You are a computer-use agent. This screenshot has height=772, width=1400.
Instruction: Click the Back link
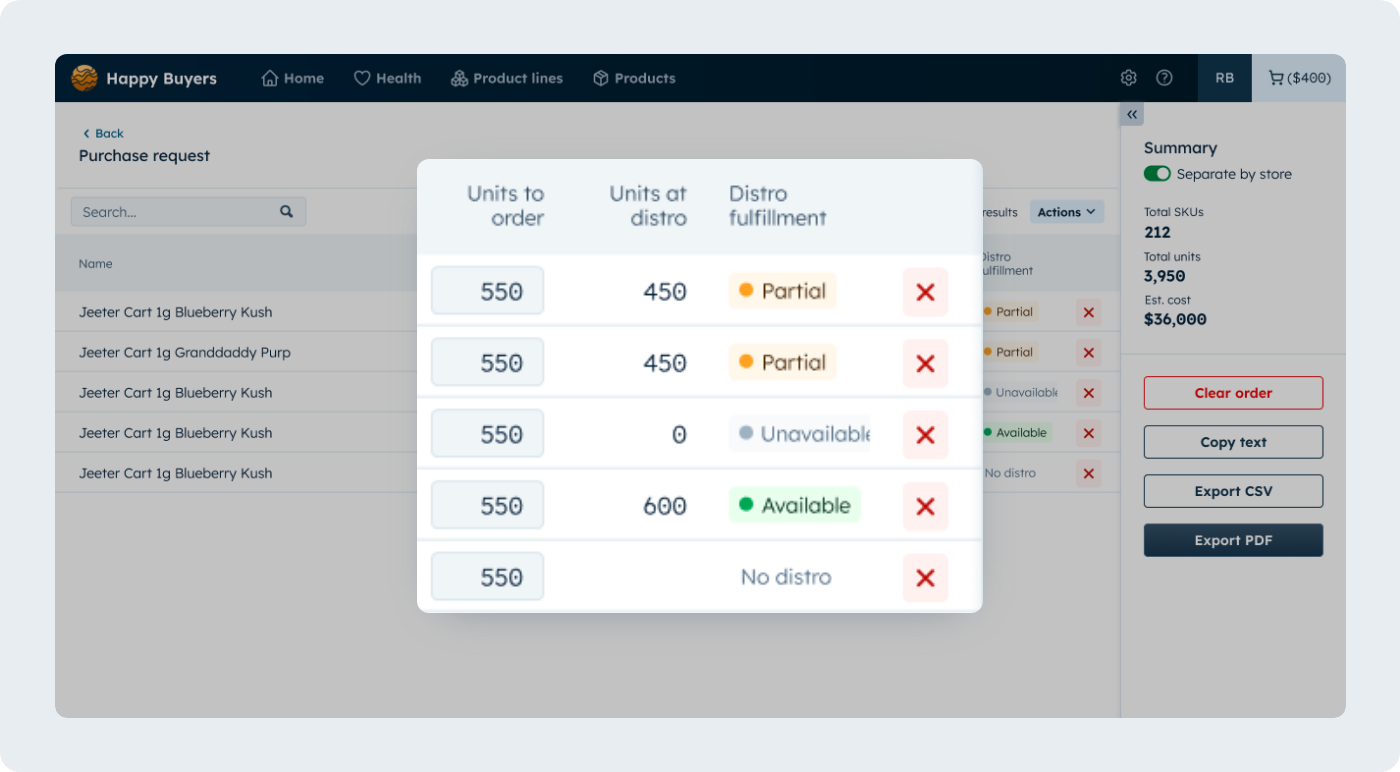(103, 133)
